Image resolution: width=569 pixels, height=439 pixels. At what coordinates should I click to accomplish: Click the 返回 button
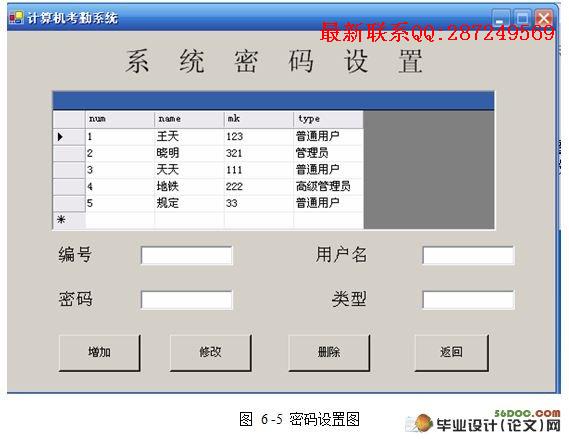[451, 353]
